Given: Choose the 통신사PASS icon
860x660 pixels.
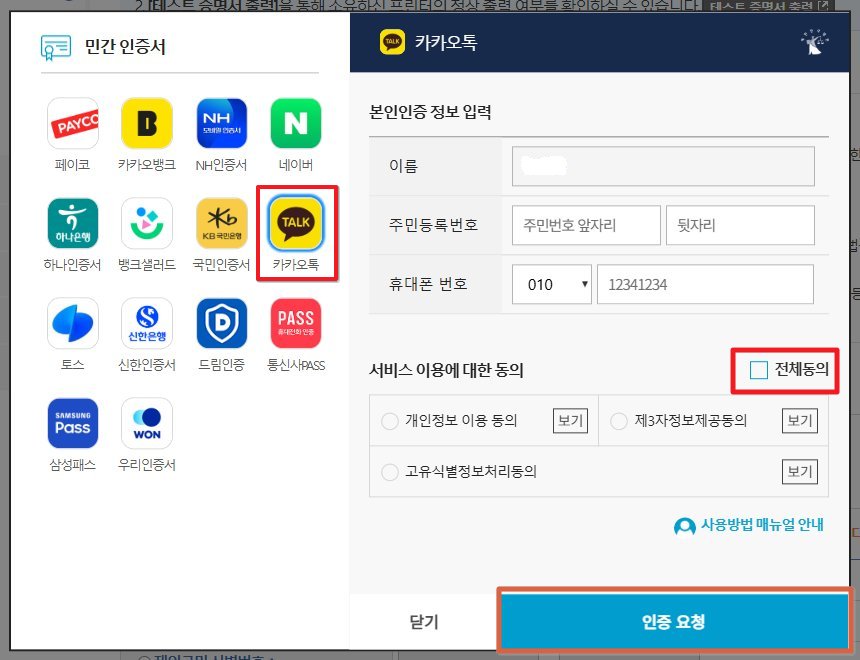Looking at the screenshot, I should (296, 323).
